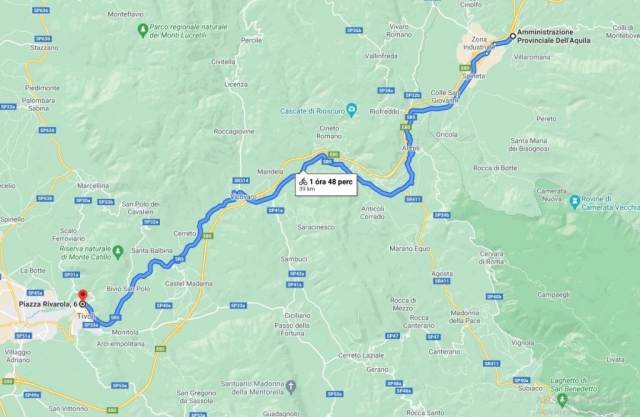Click the red destination pin at Tivoli
The height and width of the screenshot is (417, 640).
[x=83, y=295]
